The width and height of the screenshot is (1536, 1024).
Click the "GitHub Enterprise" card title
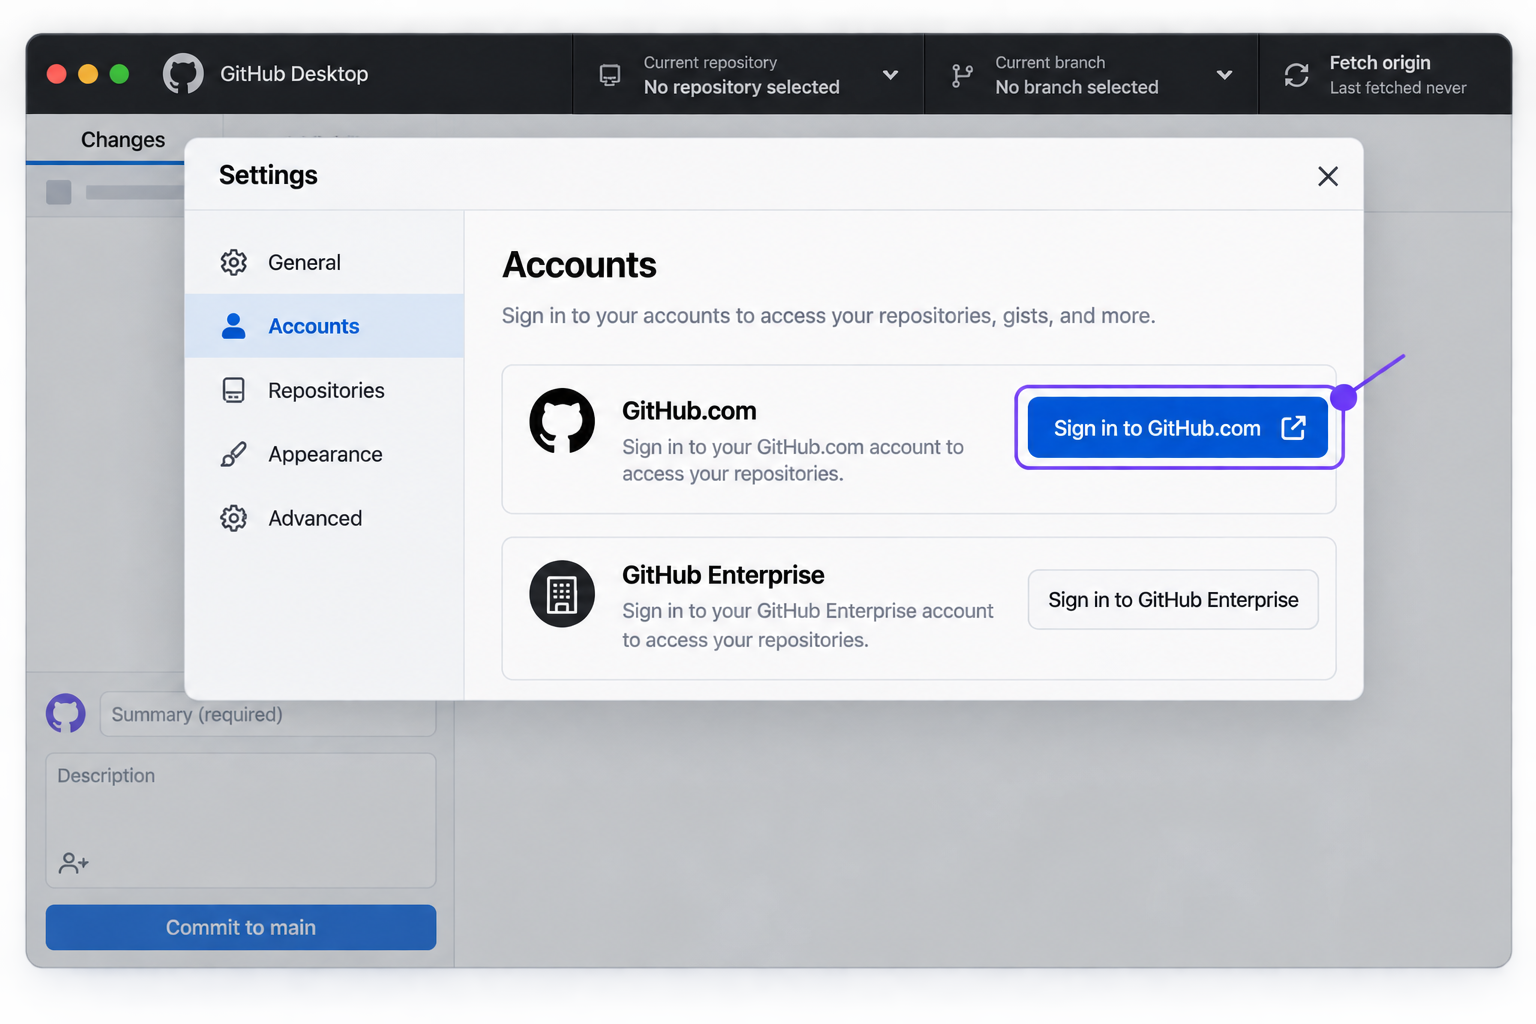723,575
